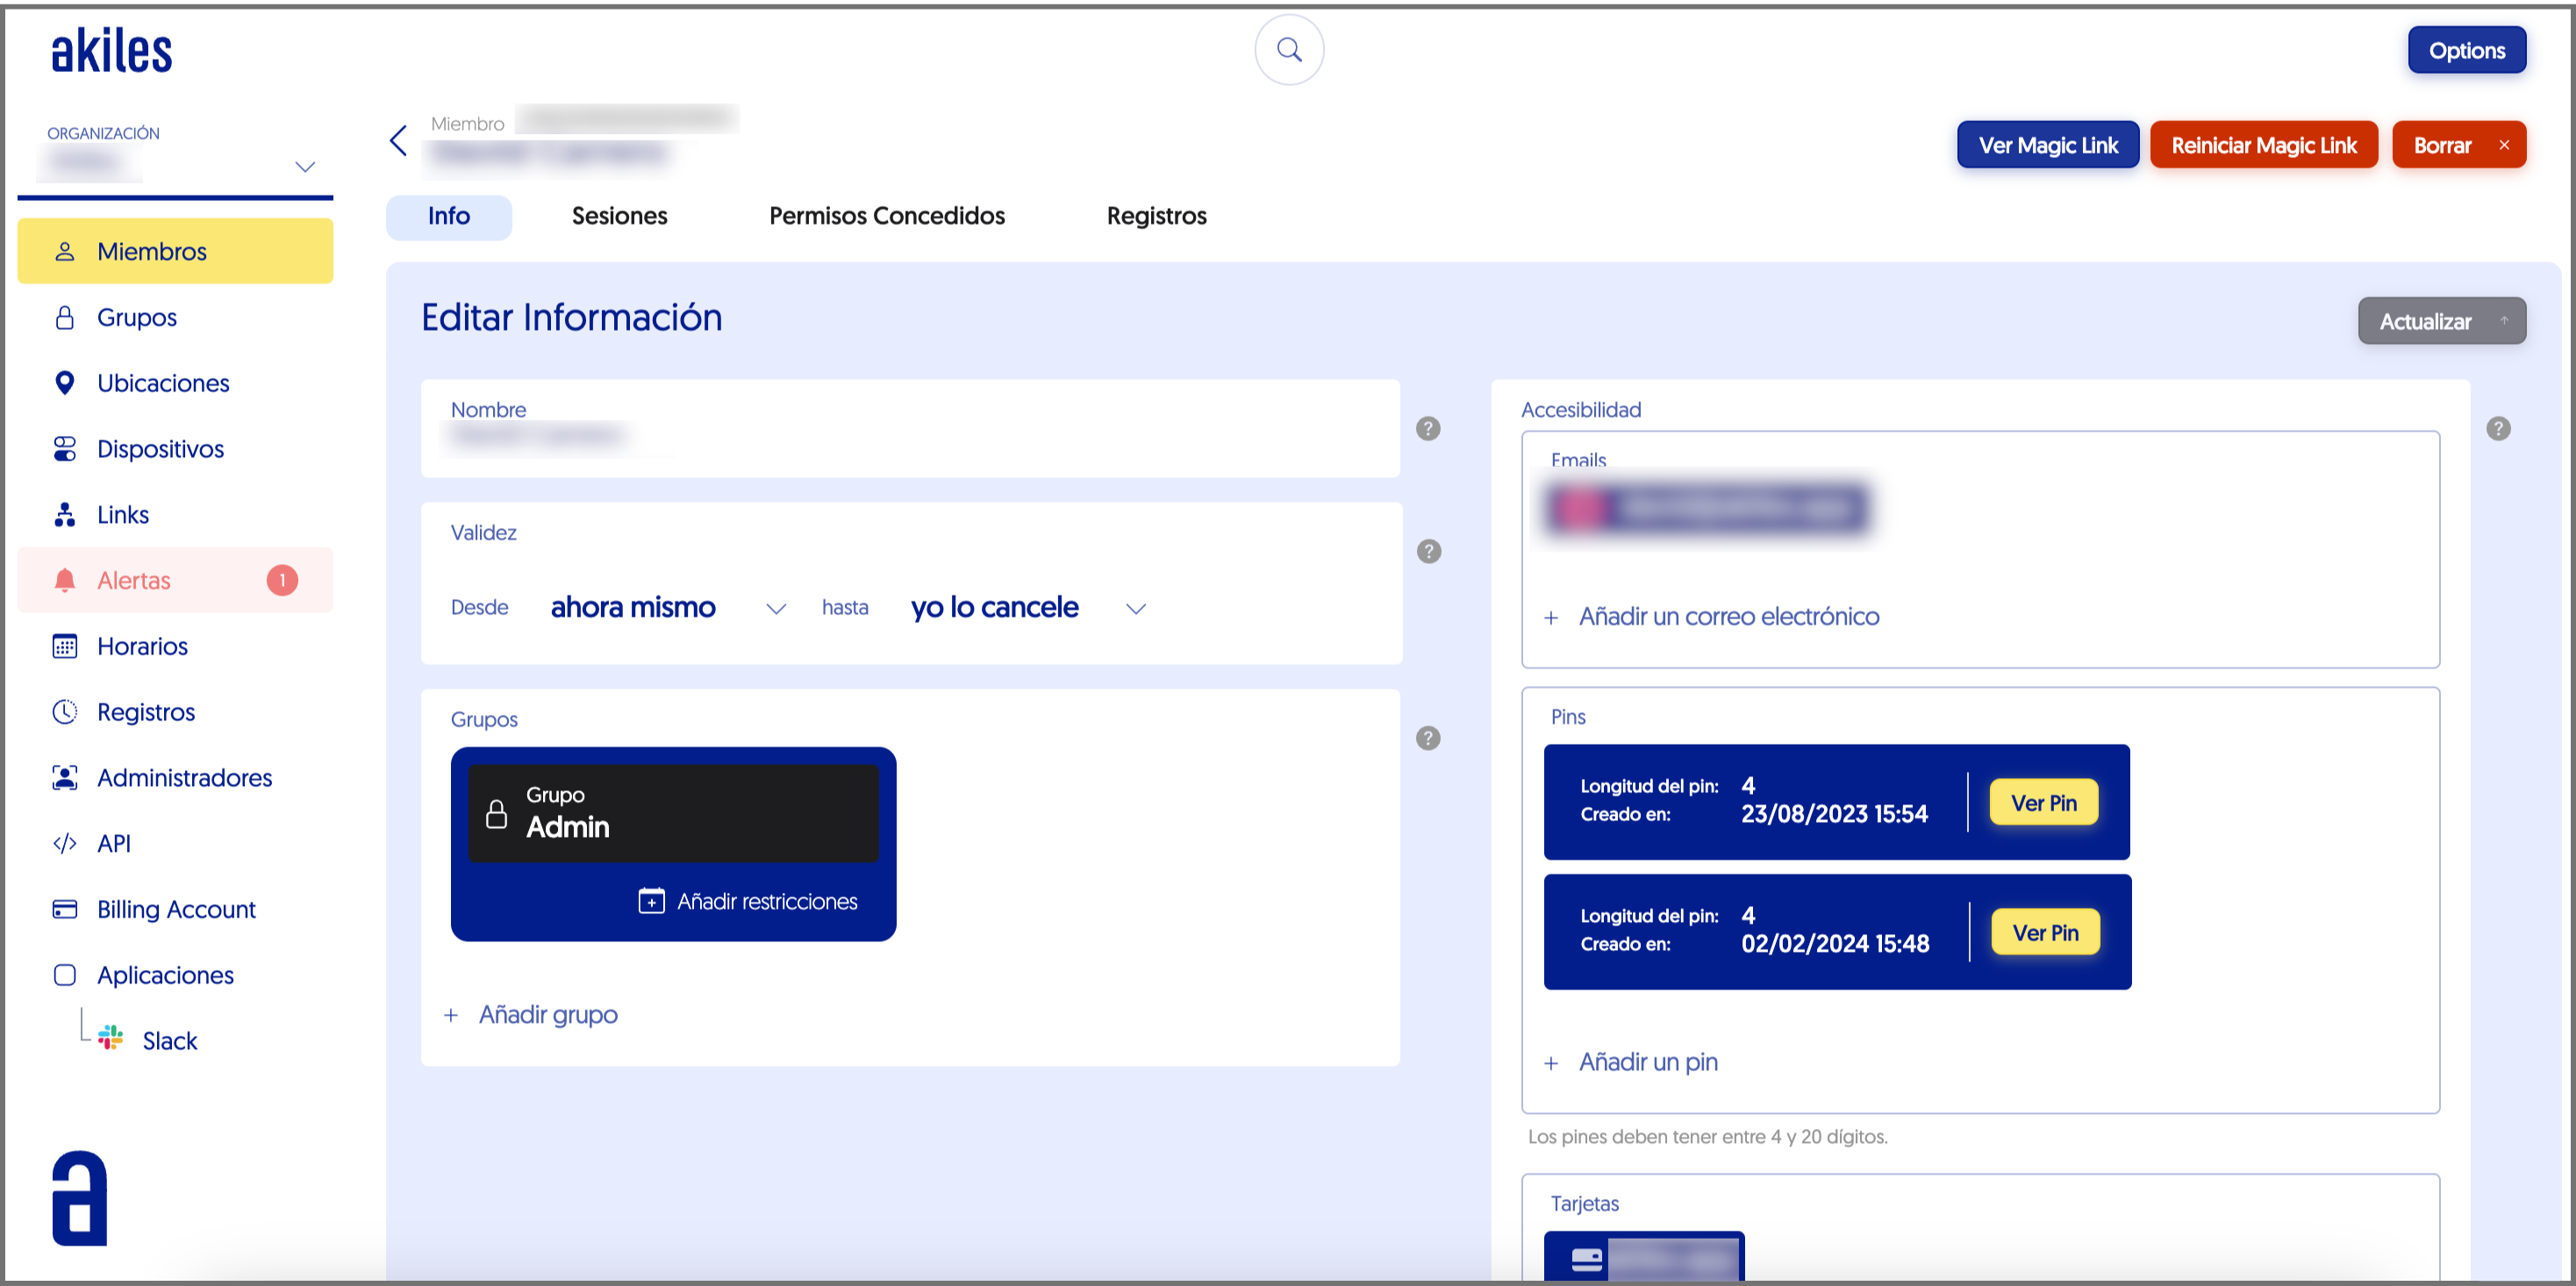2576x1286 pixels.
Task: Switch to the Permisos Concedidos tab
Action: [x=886, y=216]
